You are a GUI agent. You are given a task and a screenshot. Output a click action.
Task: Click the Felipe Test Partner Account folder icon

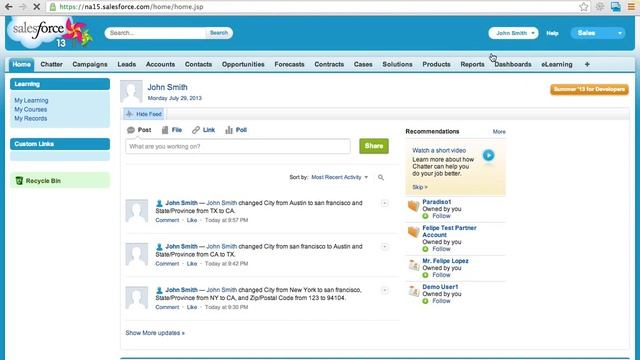[413, 232]
